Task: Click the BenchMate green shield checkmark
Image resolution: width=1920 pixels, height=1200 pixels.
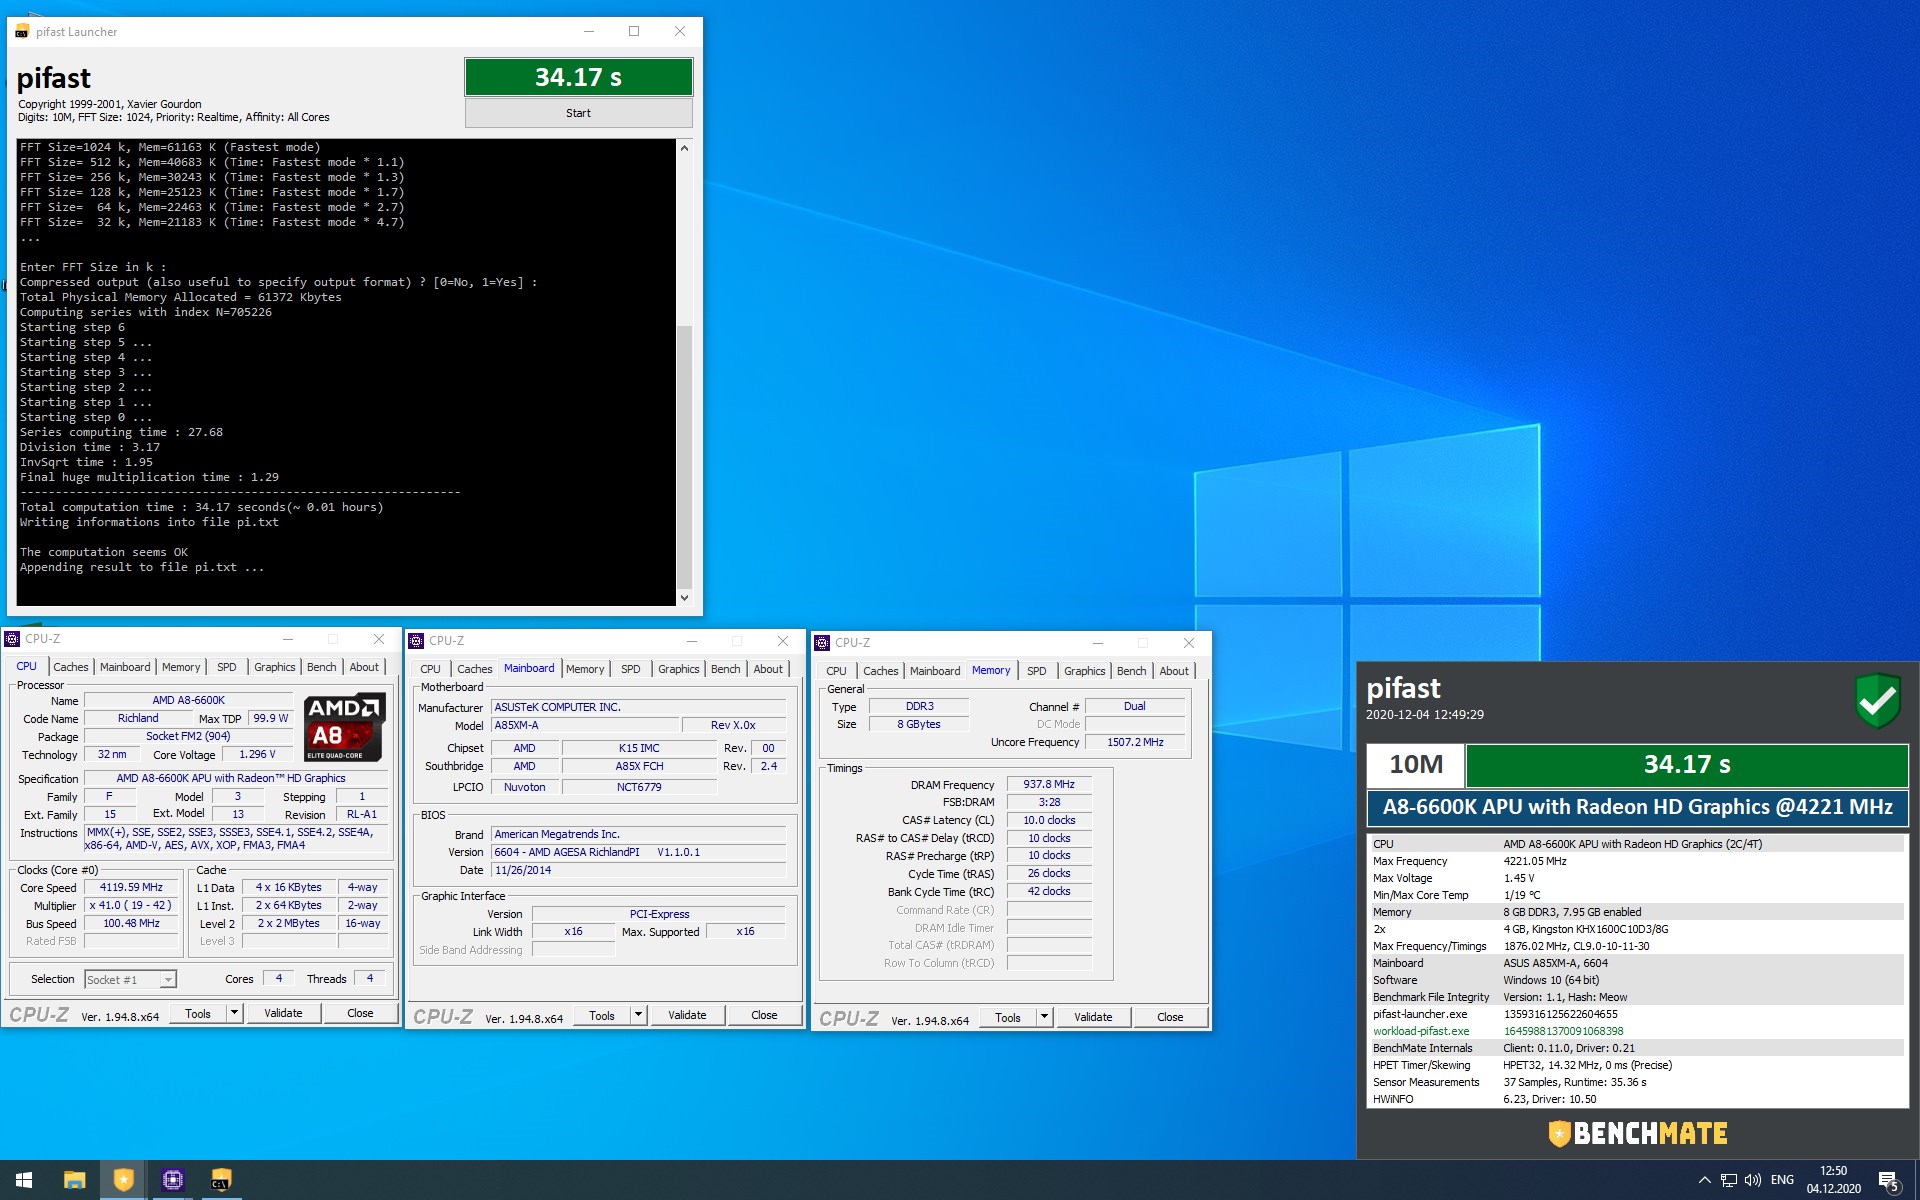Action: click(x=1877, y=700)
